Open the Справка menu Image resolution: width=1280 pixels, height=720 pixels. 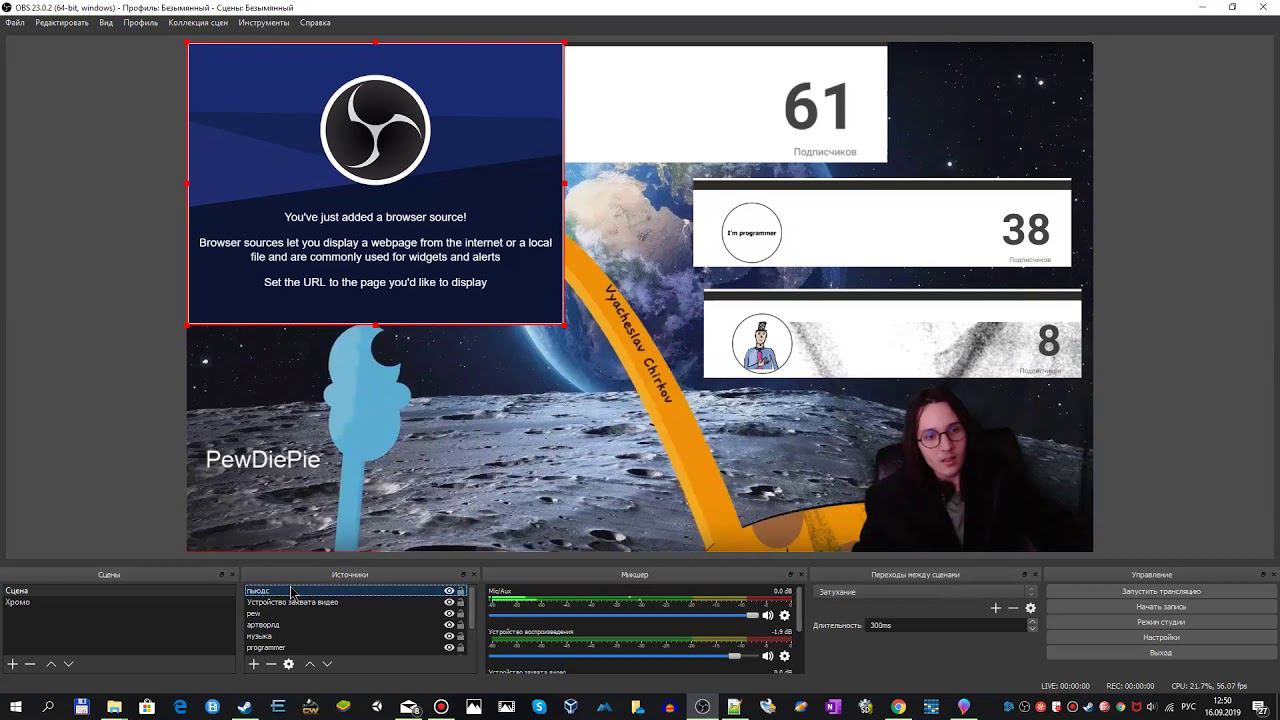(x=315, y=23)
